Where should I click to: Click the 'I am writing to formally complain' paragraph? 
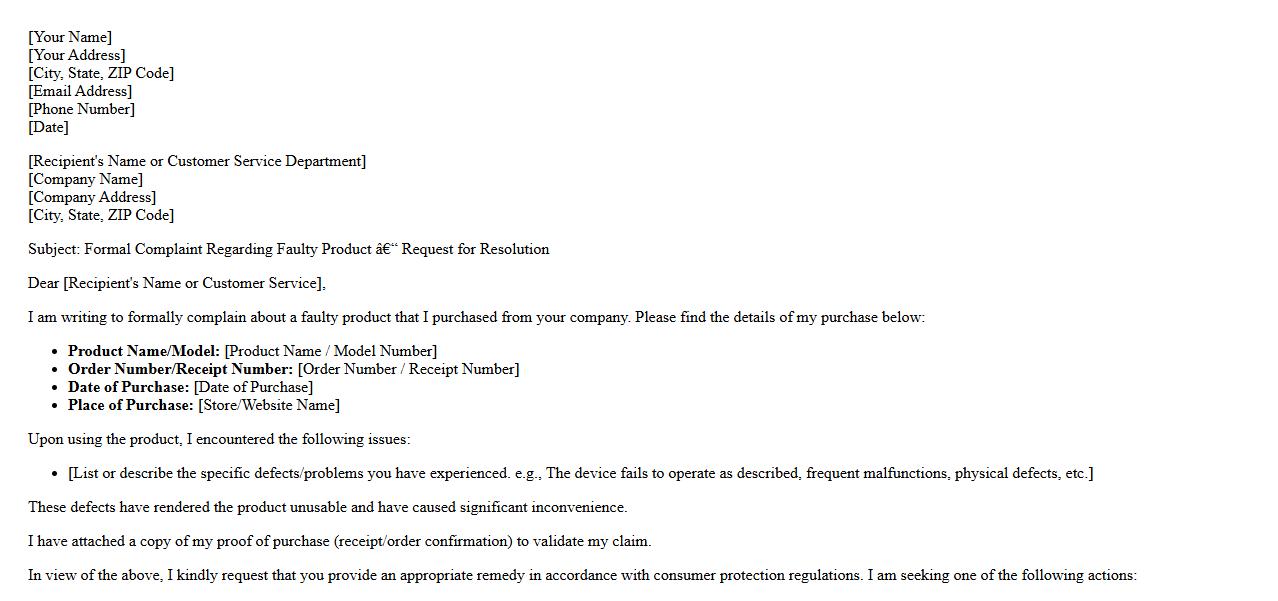click(x=476, y=317)
